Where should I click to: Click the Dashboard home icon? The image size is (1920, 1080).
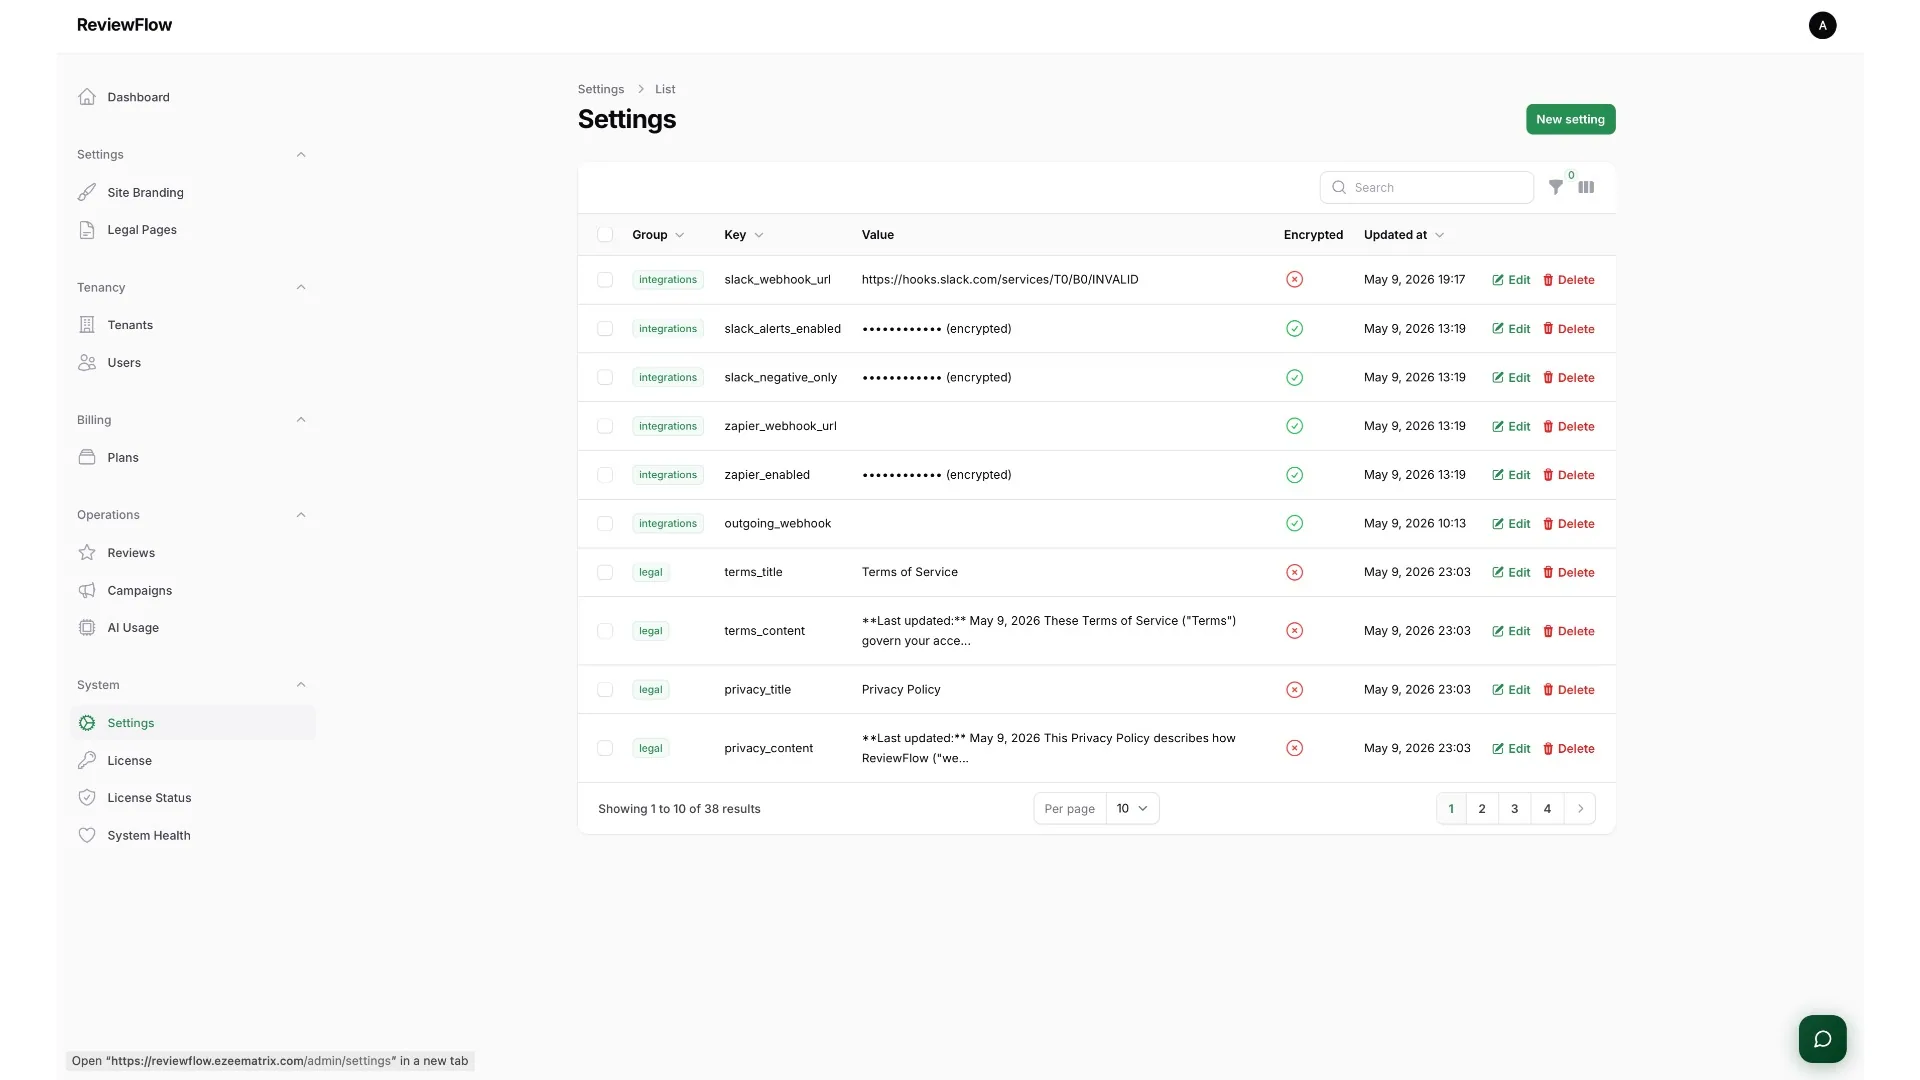87,97
